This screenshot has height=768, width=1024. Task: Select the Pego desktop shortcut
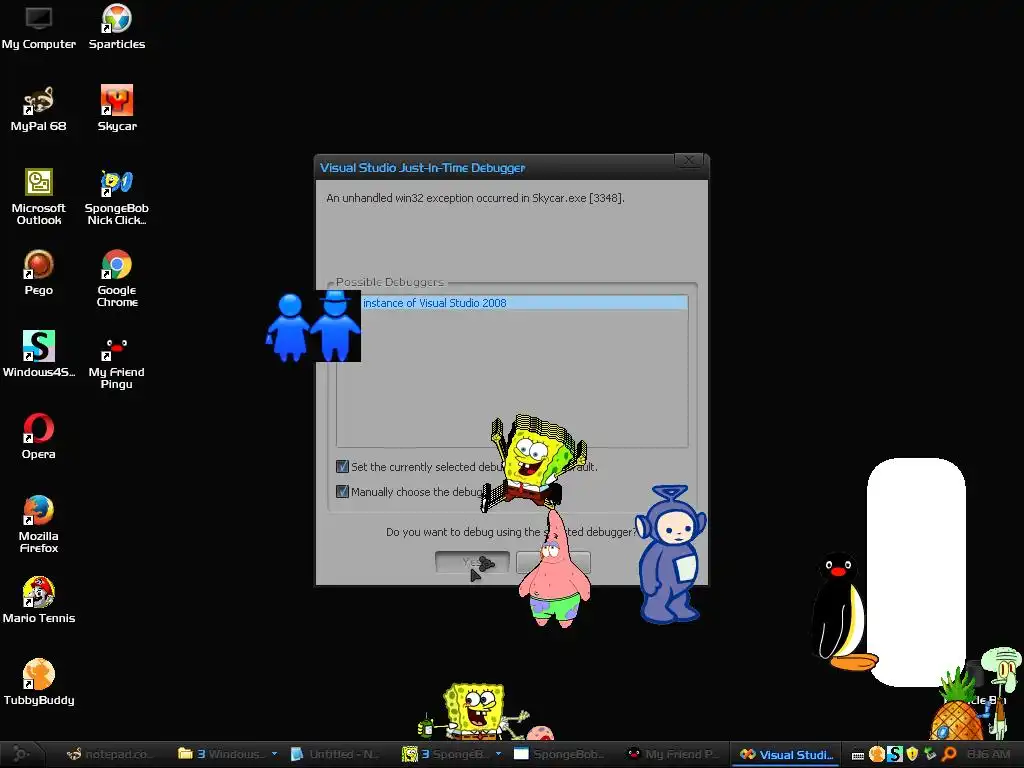39,273
